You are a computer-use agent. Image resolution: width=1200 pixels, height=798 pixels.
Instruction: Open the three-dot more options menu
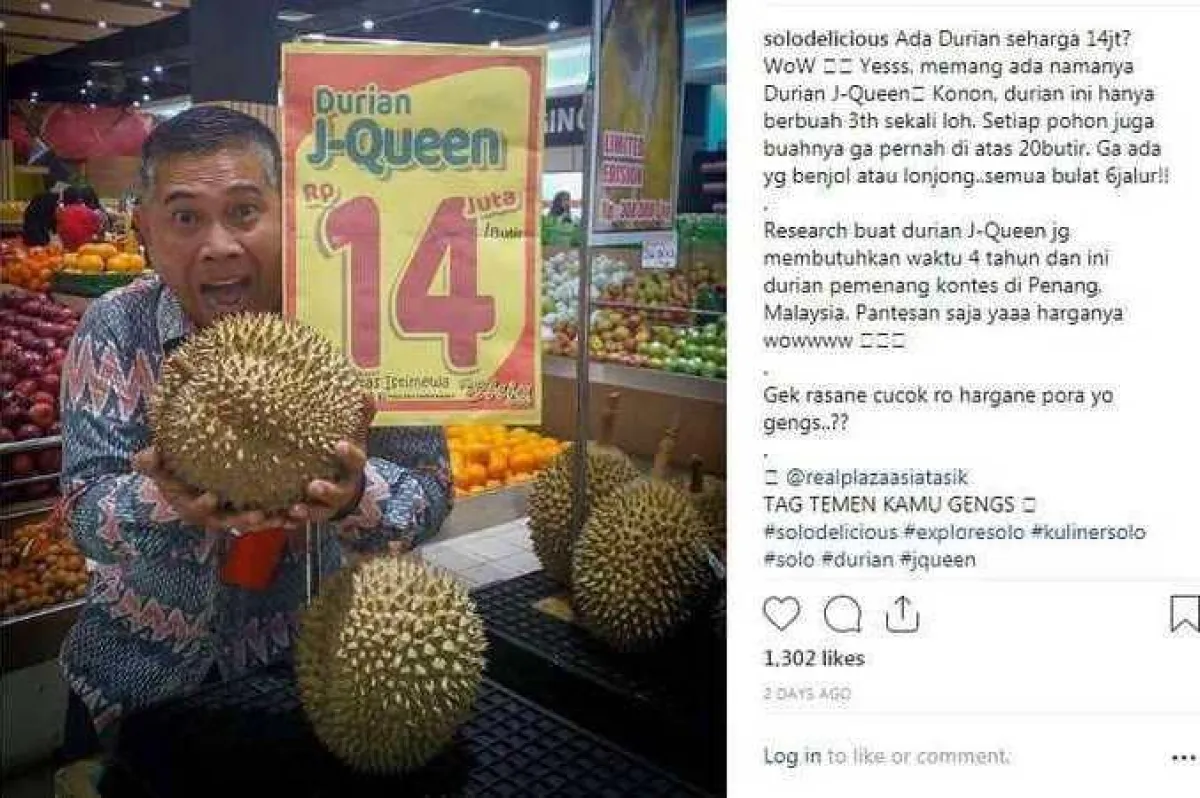[1183, 758]
